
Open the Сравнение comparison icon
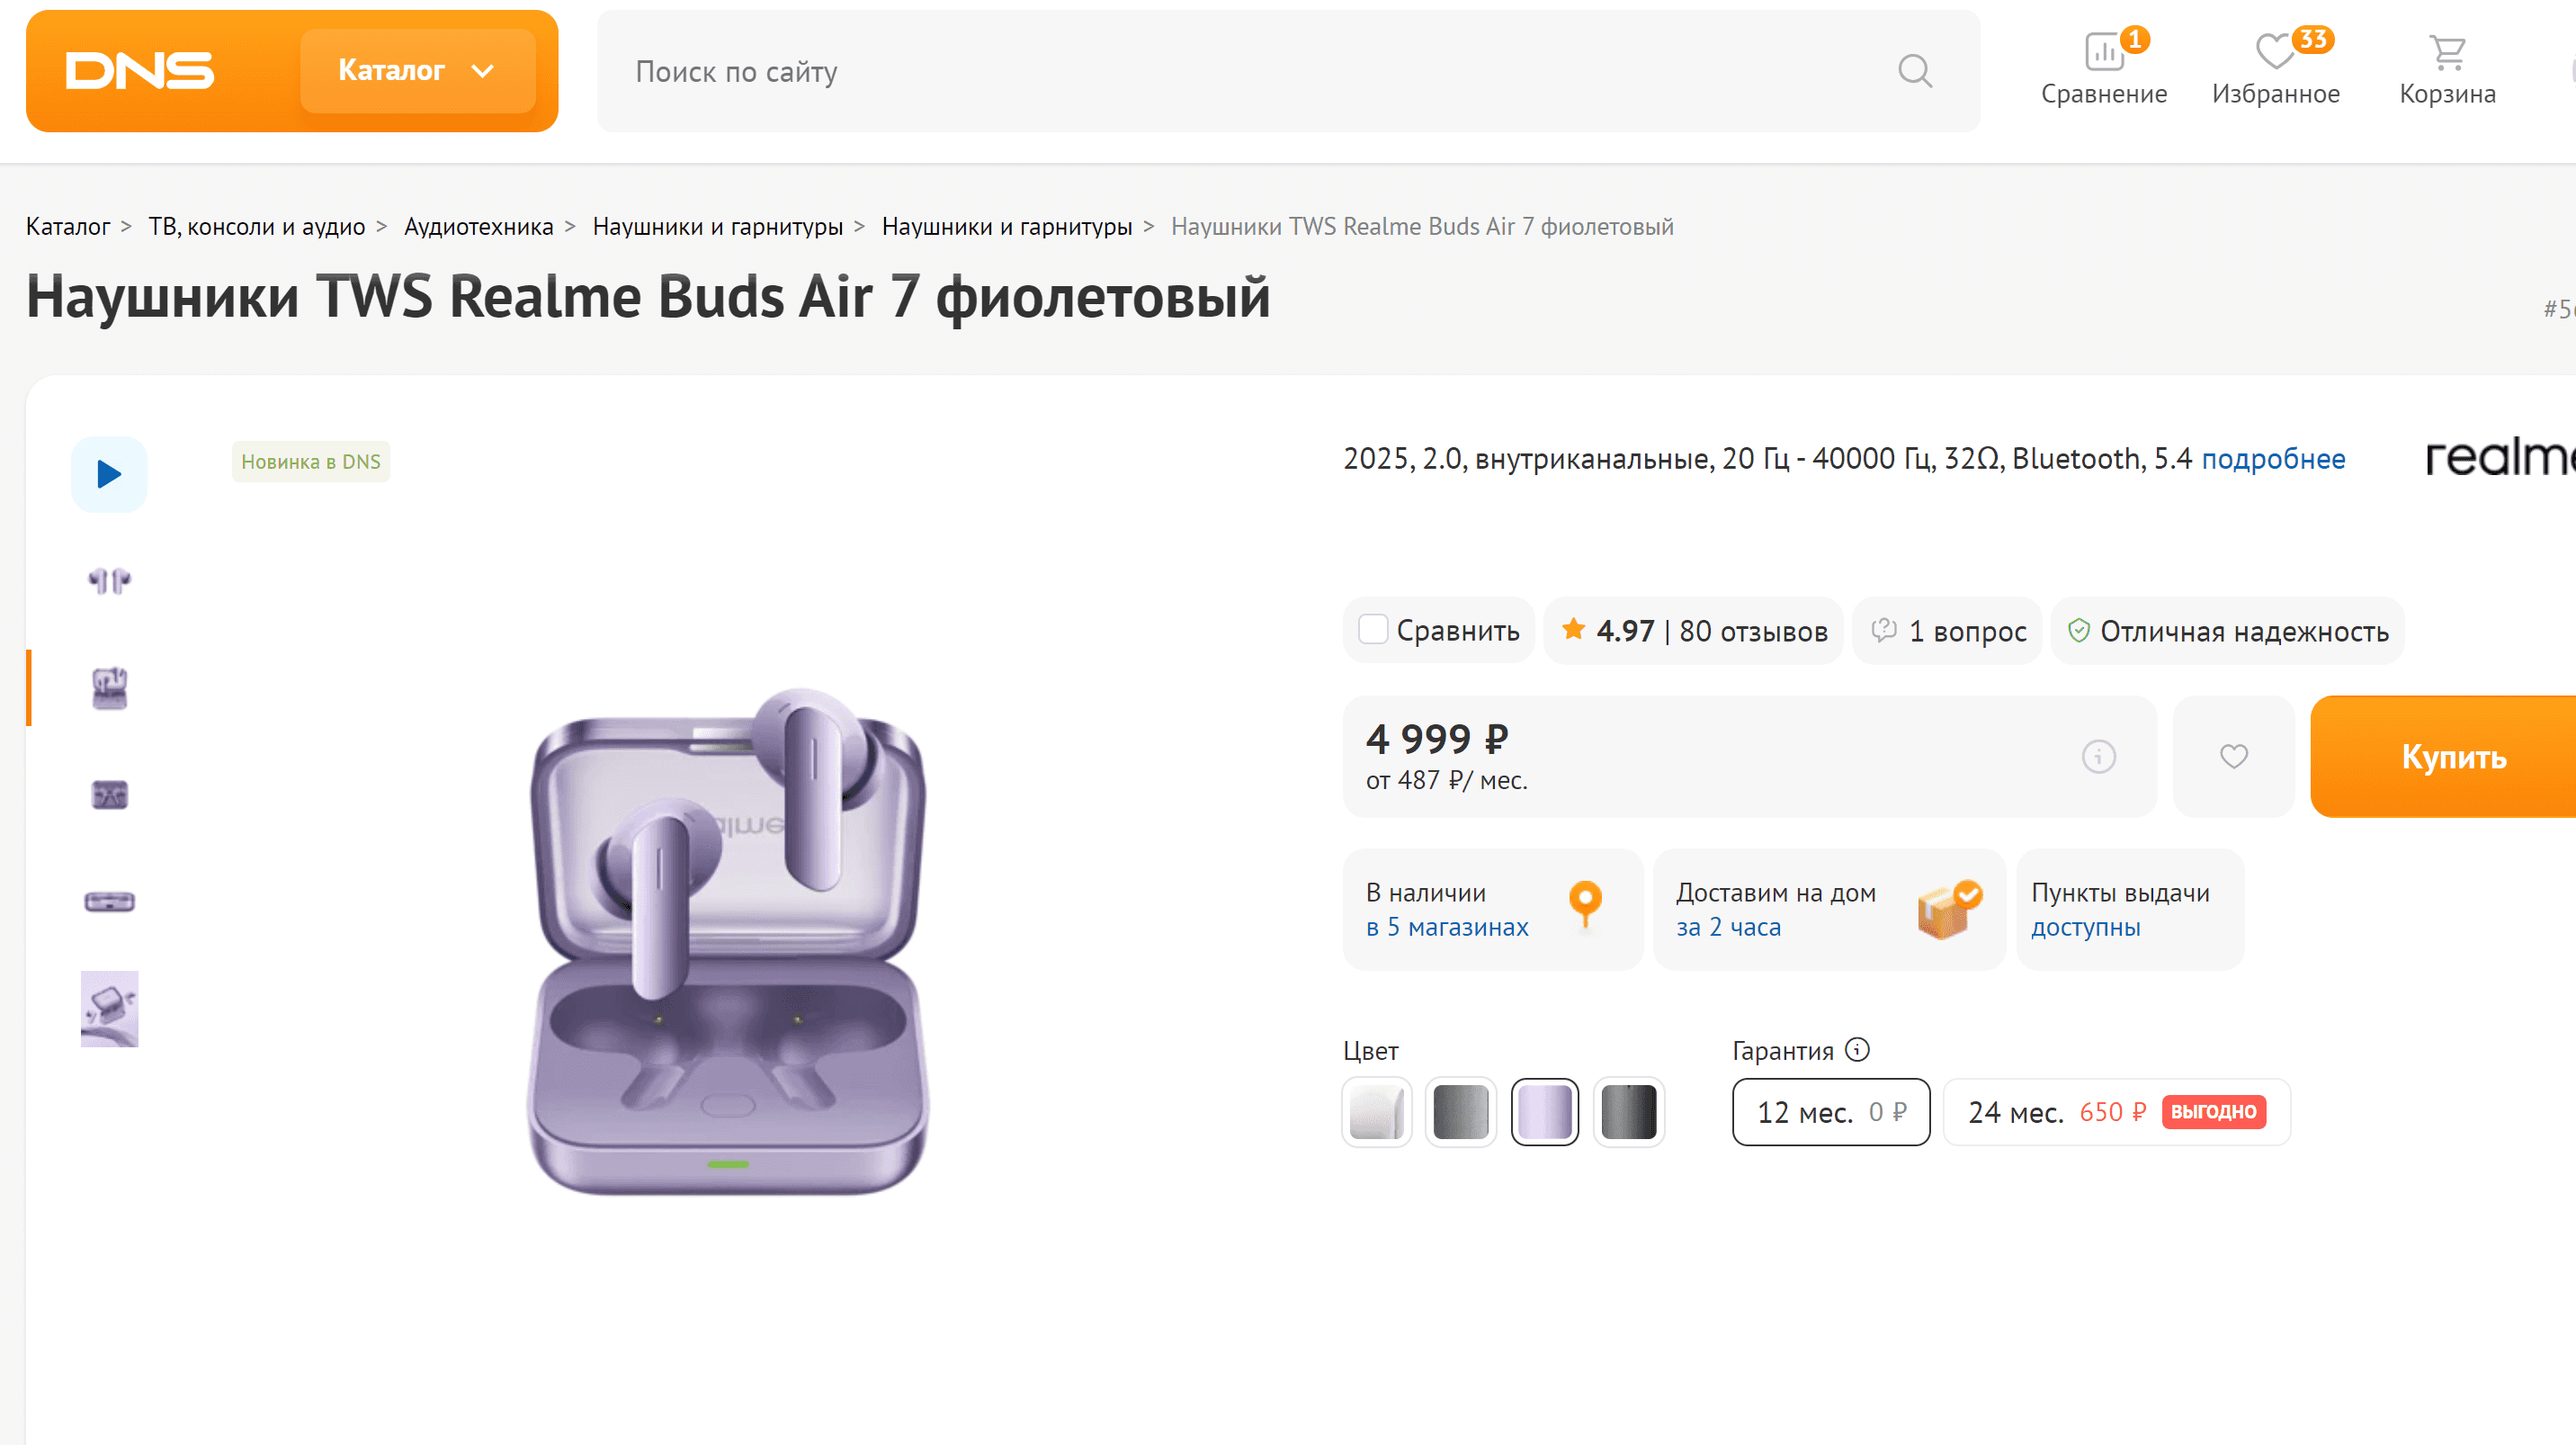coord(2104,53)
